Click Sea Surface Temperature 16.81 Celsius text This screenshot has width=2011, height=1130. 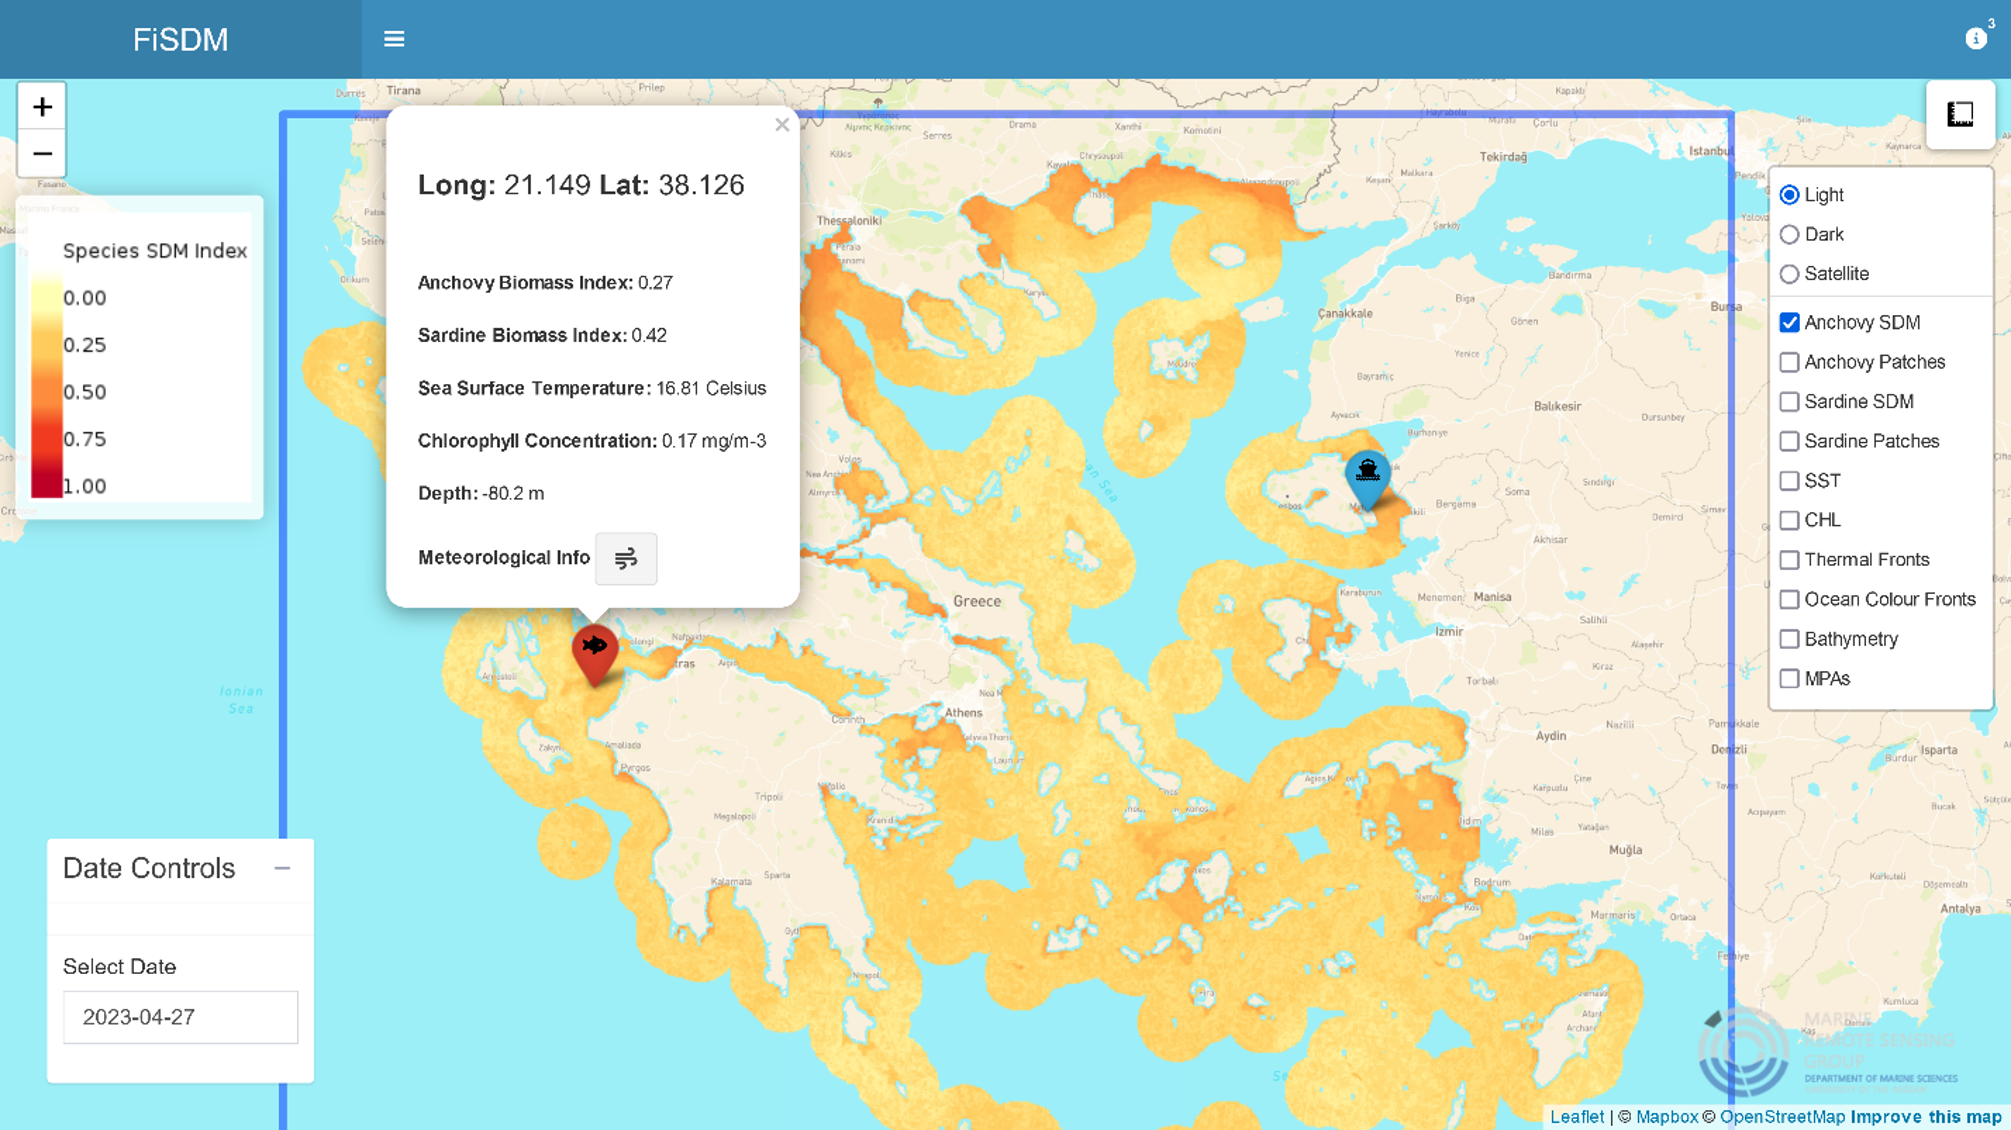(x=592, y=388)
